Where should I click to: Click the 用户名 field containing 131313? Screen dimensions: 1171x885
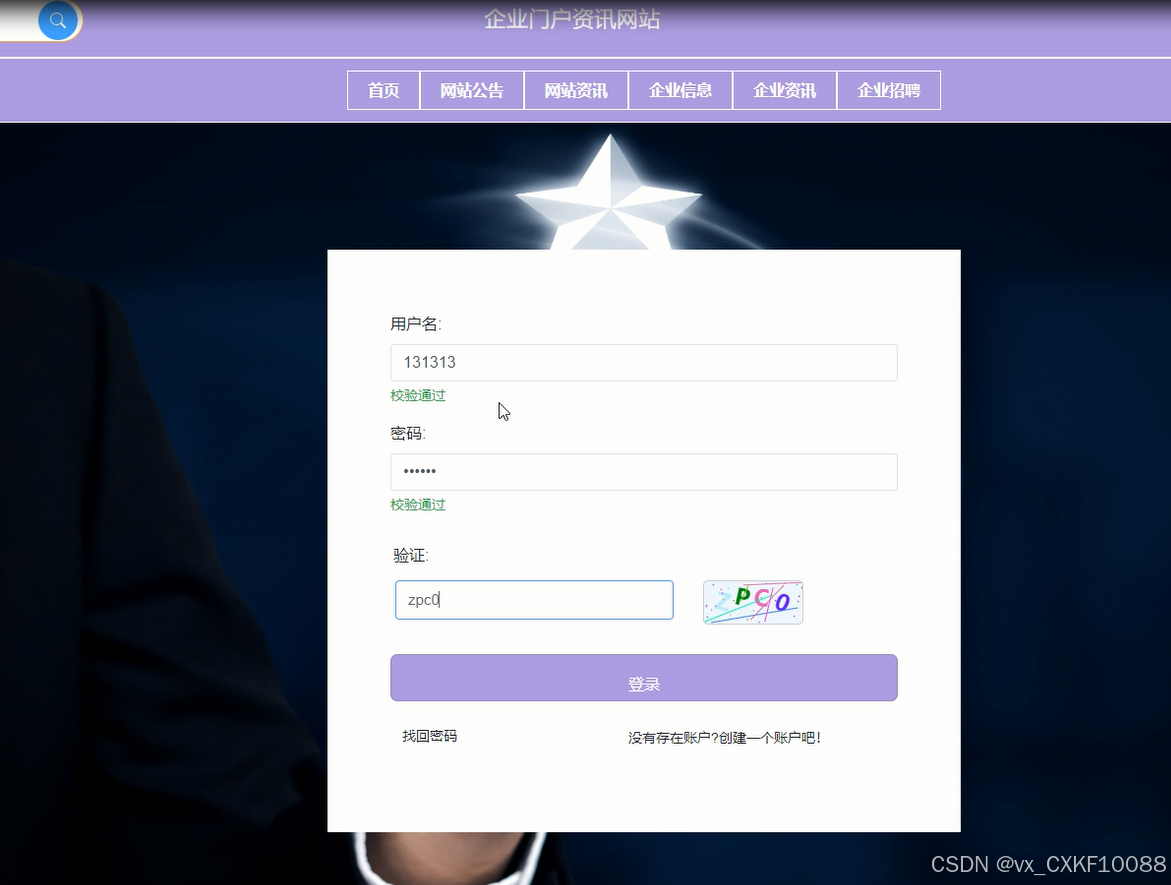coord(644,363)
